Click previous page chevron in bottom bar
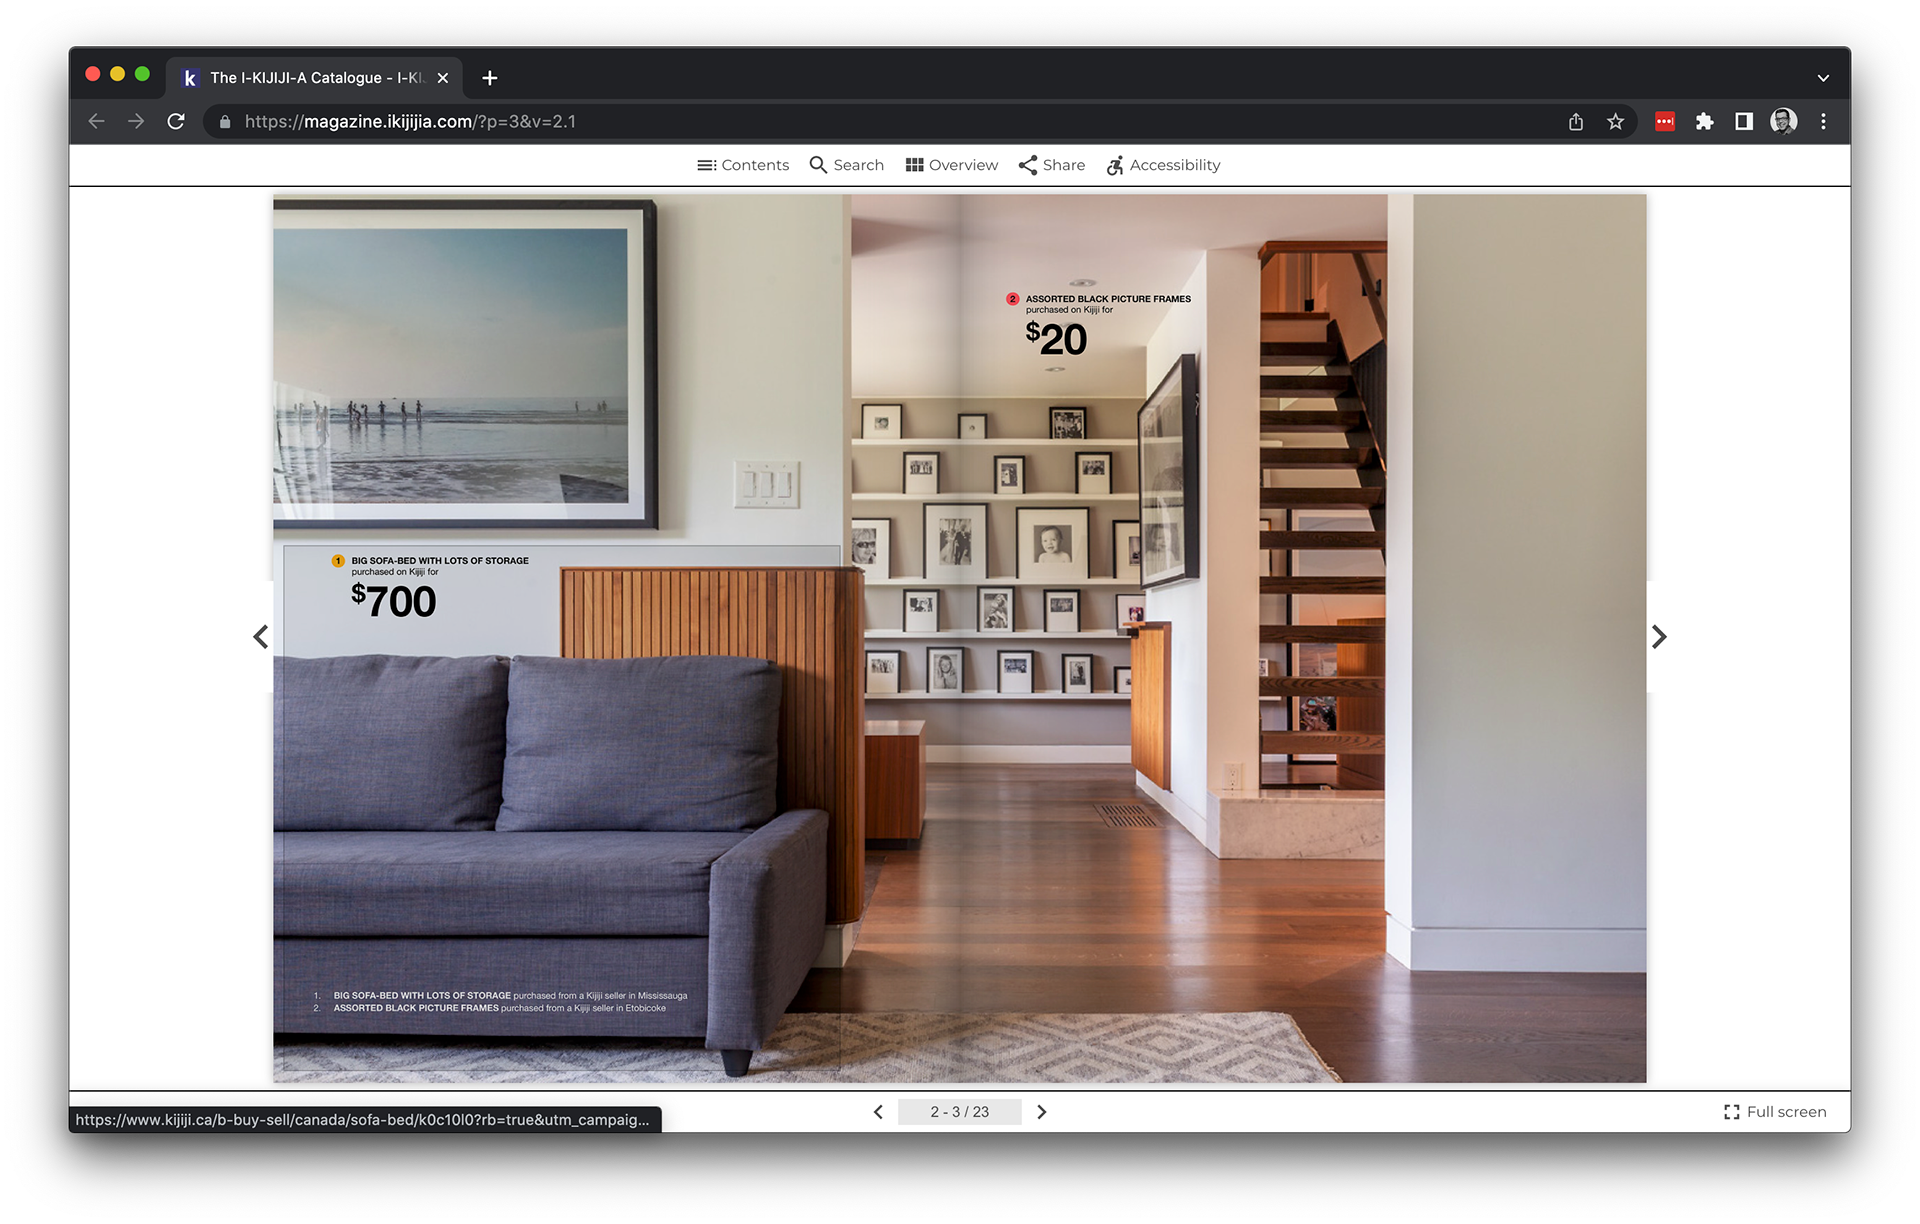 (x=878, y=1112)
